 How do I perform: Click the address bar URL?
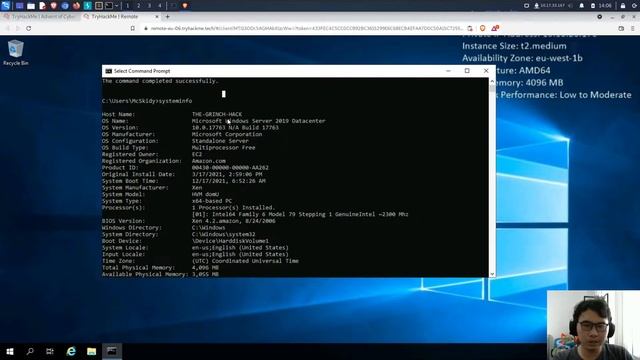click(x=307, y=28)
